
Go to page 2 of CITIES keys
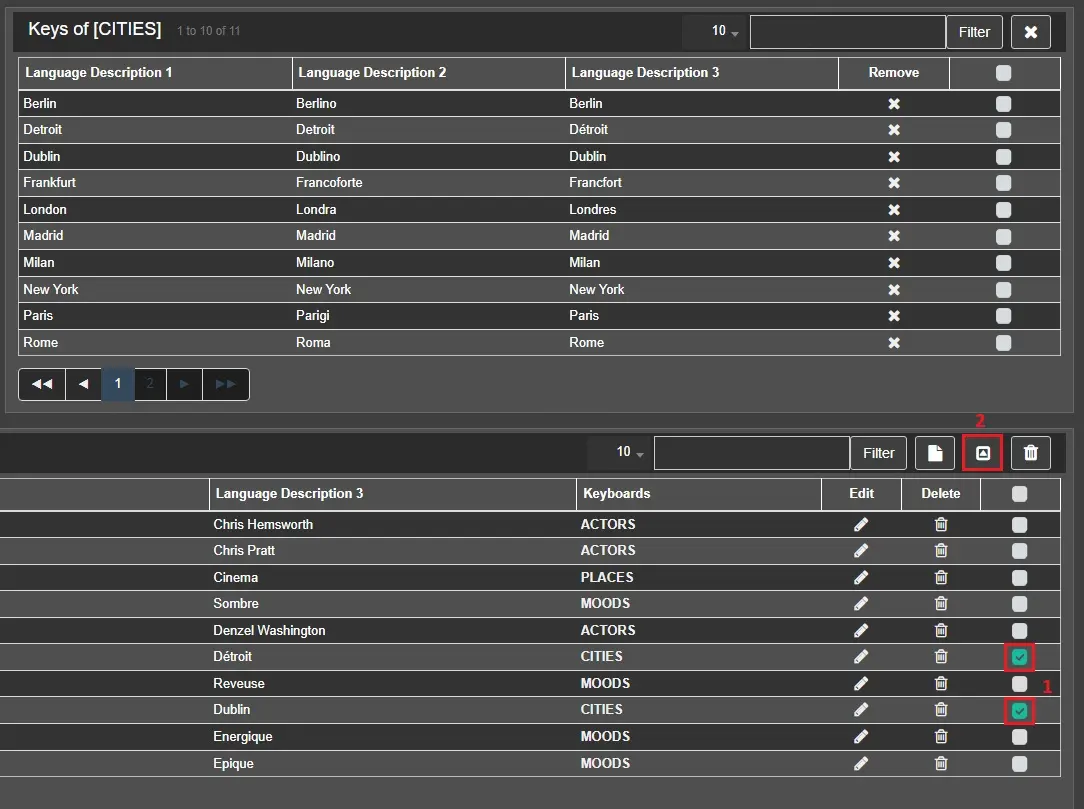[x=150, y=384]
